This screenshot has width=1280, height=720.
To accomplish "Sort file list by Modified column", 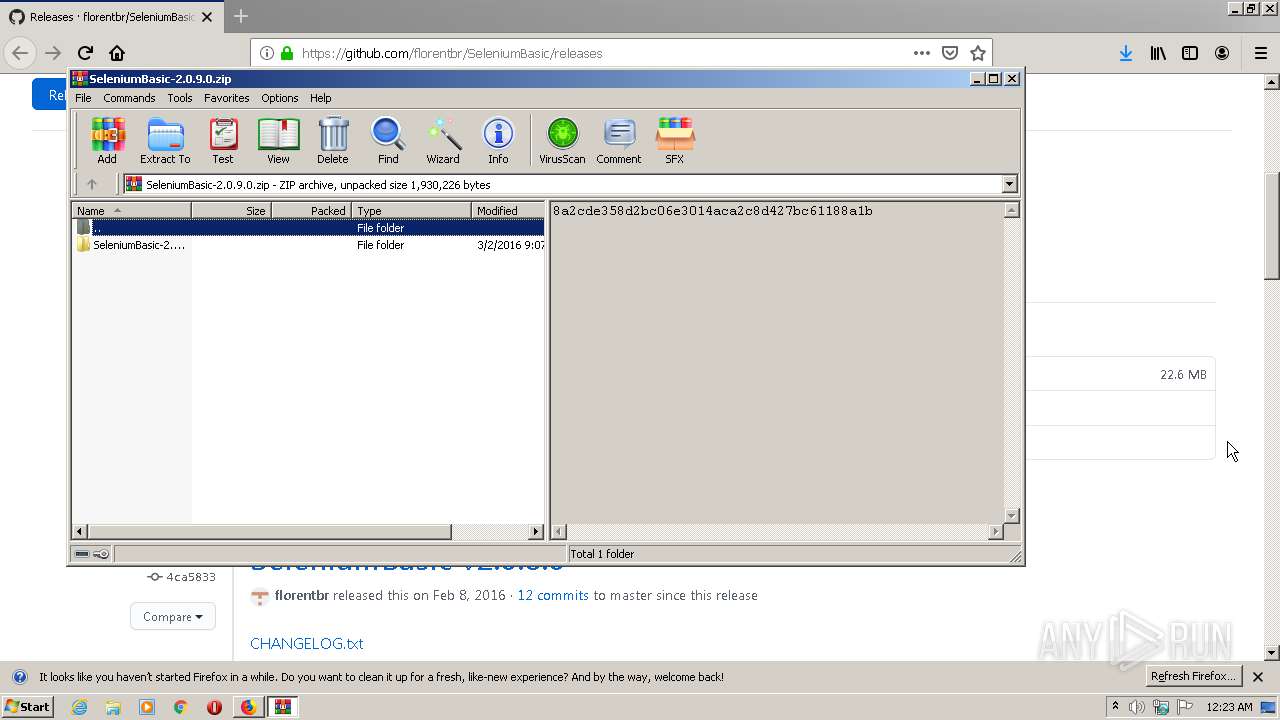I will click(x=508, y=210).
